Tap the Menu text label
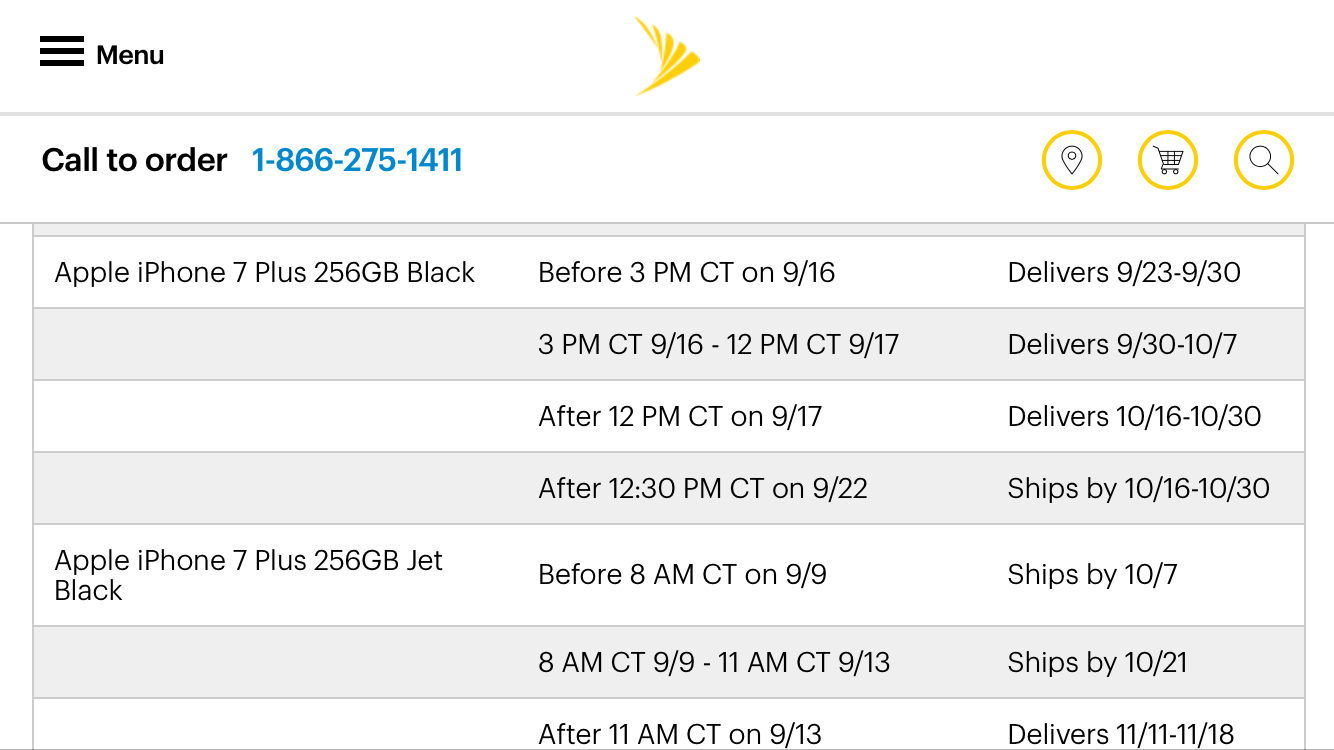1334x750 pixels. coord(130,55)
